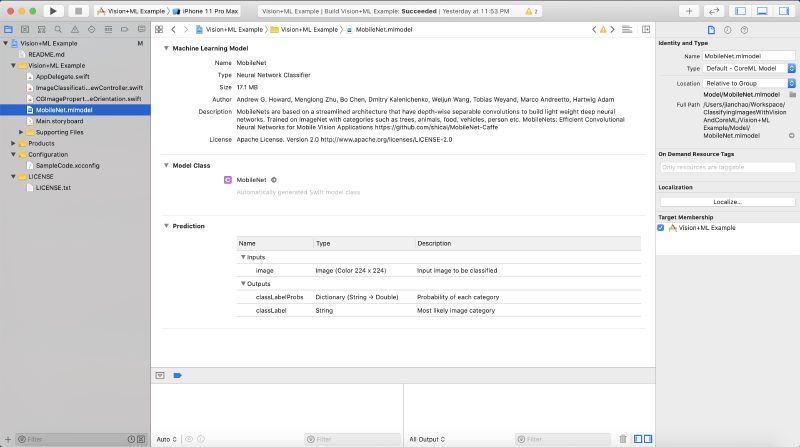800x447 pixels.
Task: Choose the iPhone 11 Pro Max destination
Action: click(x=206, y=11)
